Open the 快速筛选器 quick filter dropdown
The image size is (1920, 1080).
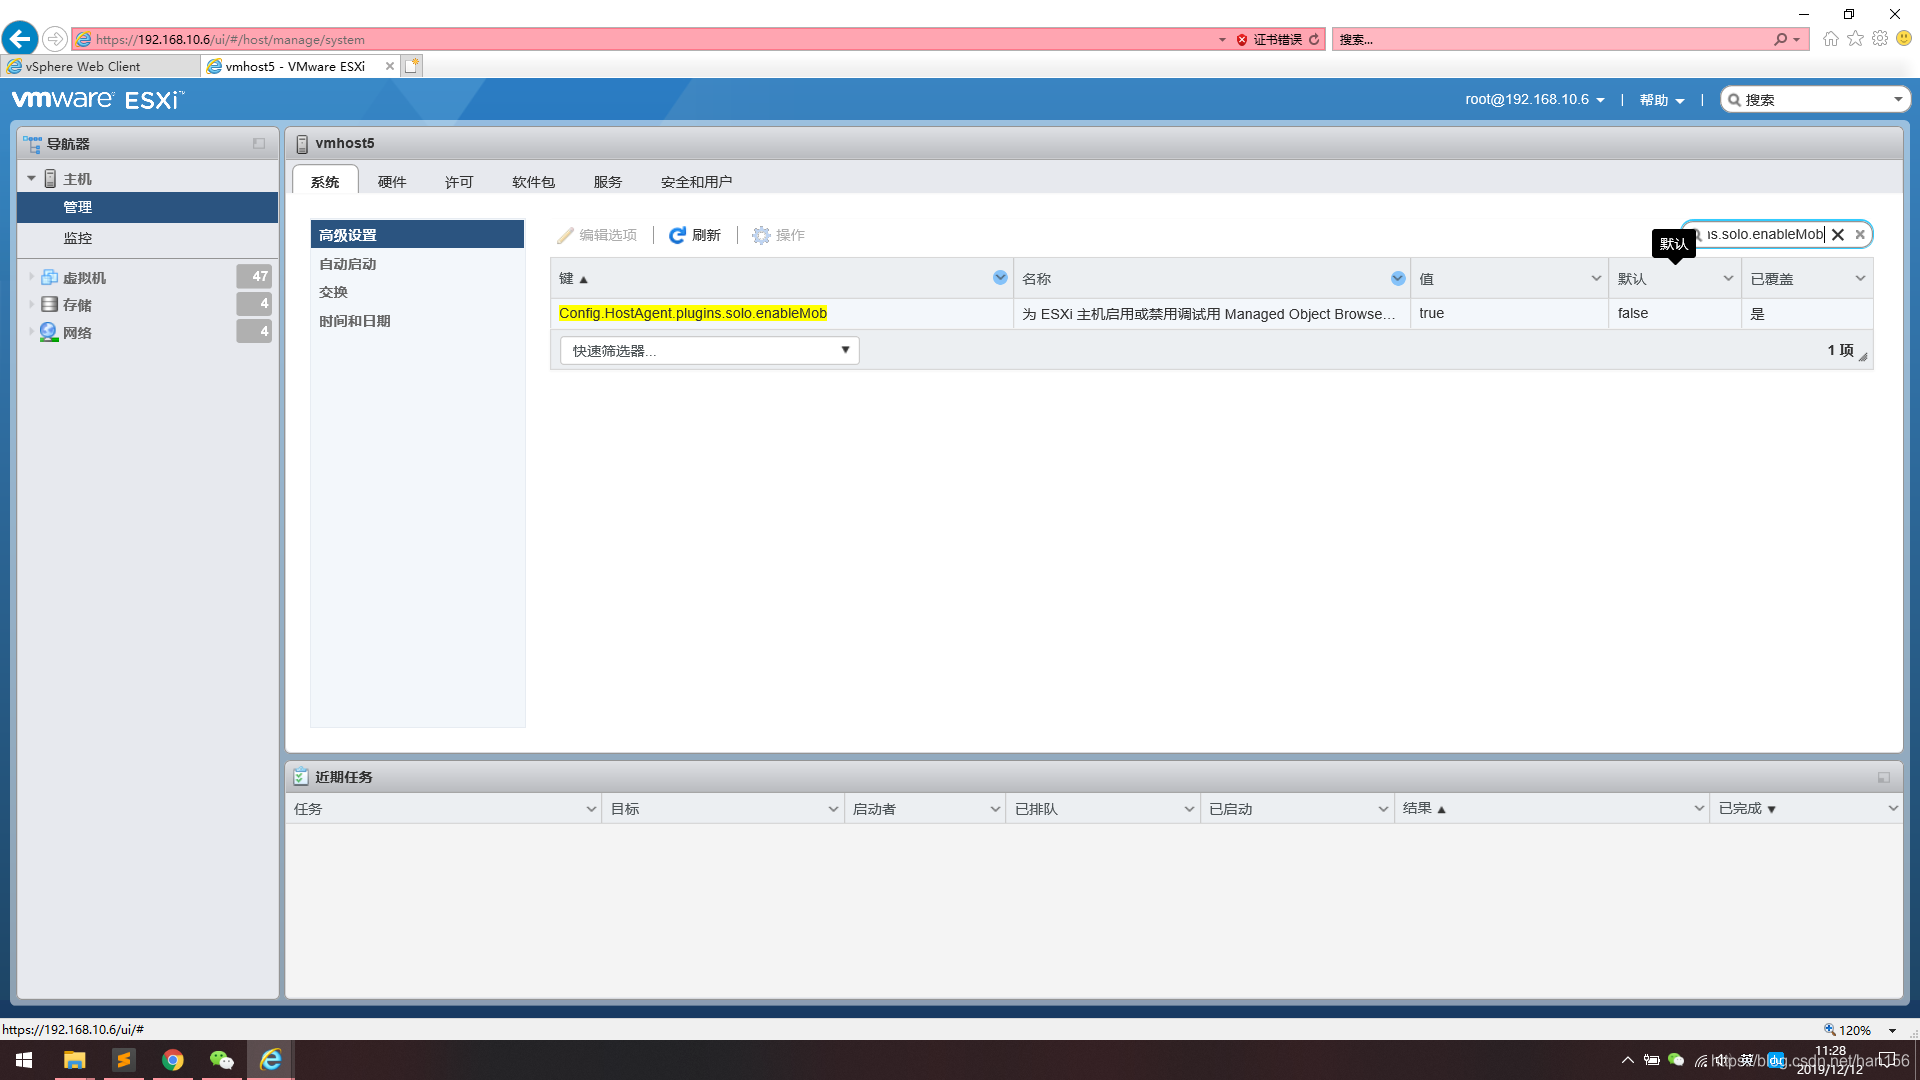pos(709,350)
